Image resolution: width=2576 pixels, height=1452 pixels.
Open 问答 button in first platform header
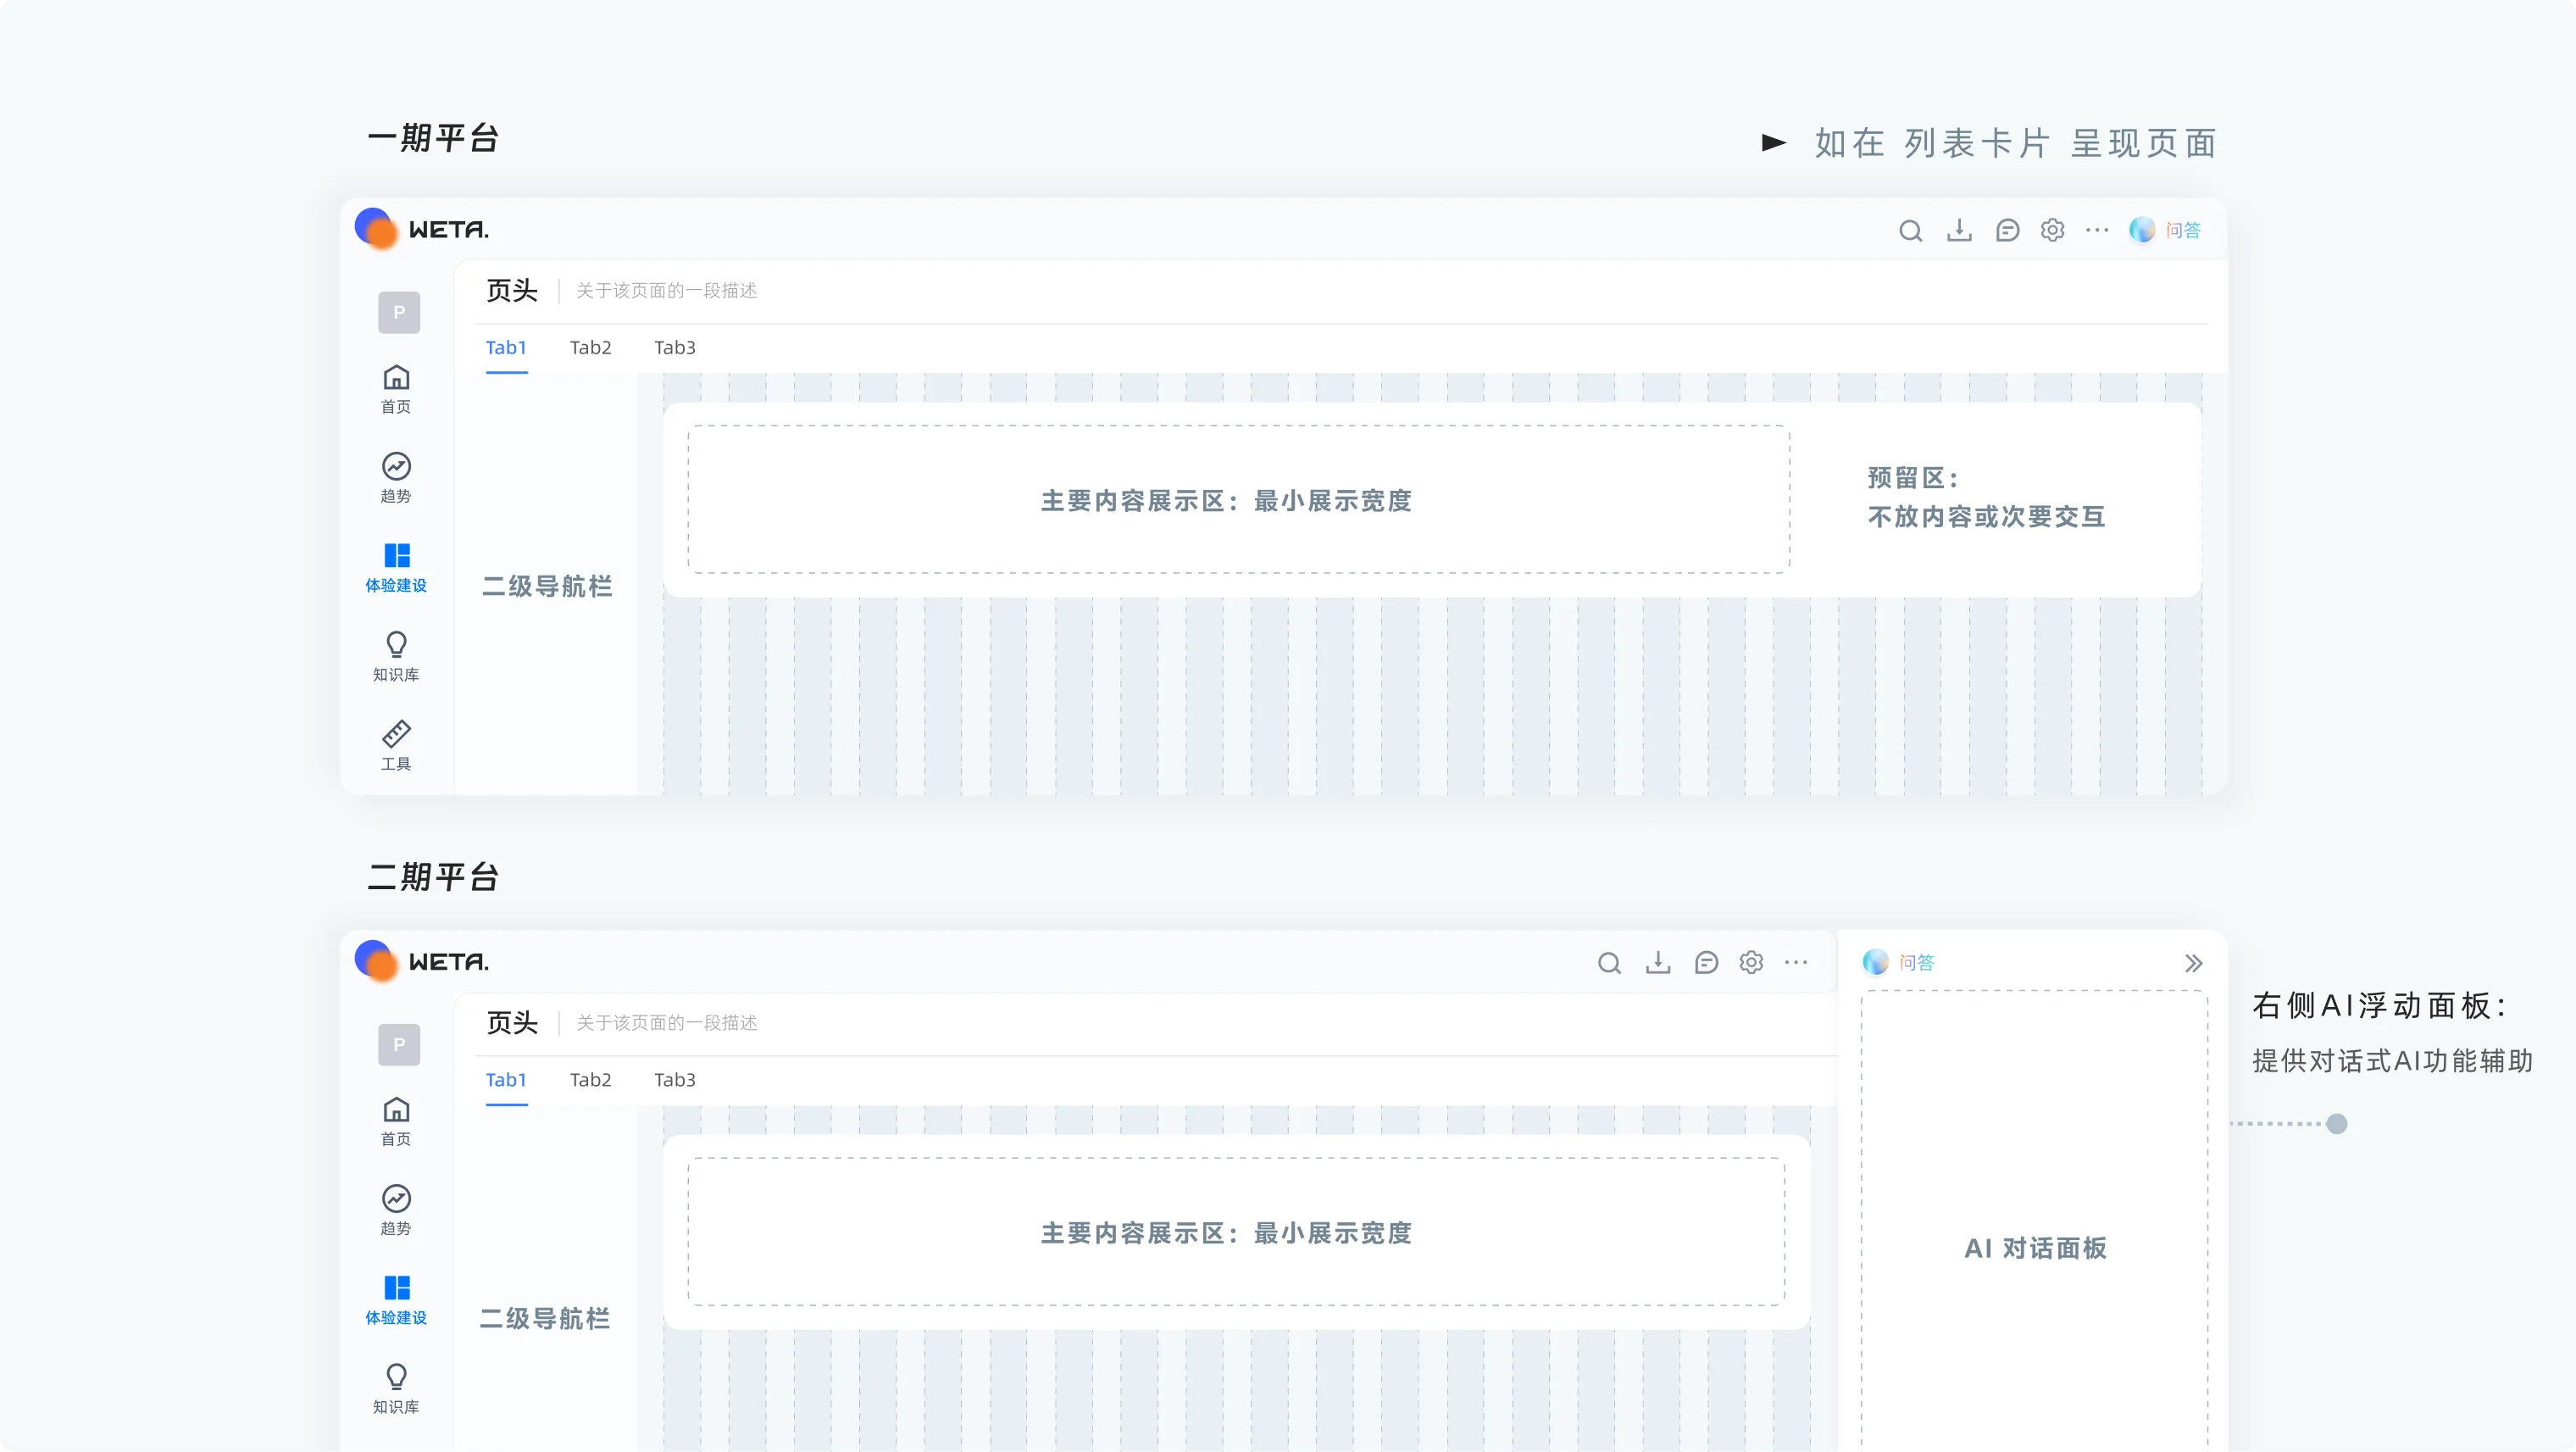2165,230
